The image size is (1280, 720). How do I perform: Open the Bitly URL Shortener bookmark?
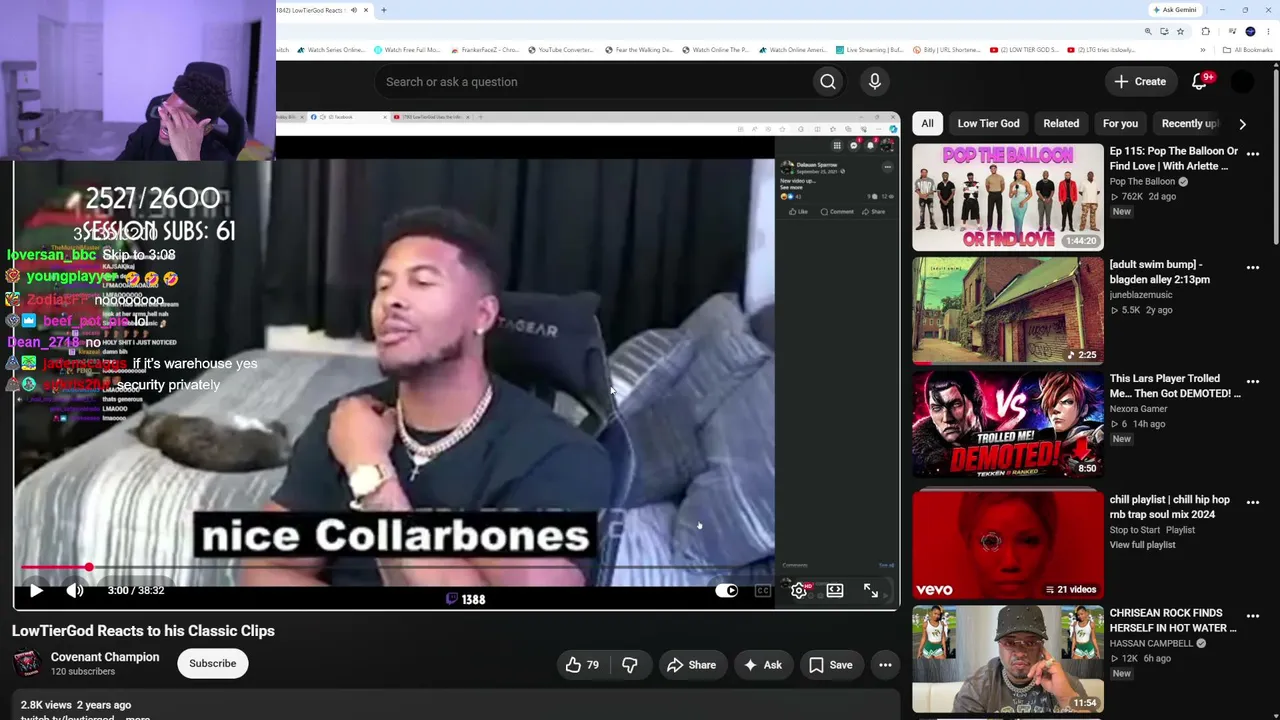click(x=945, y=50)
